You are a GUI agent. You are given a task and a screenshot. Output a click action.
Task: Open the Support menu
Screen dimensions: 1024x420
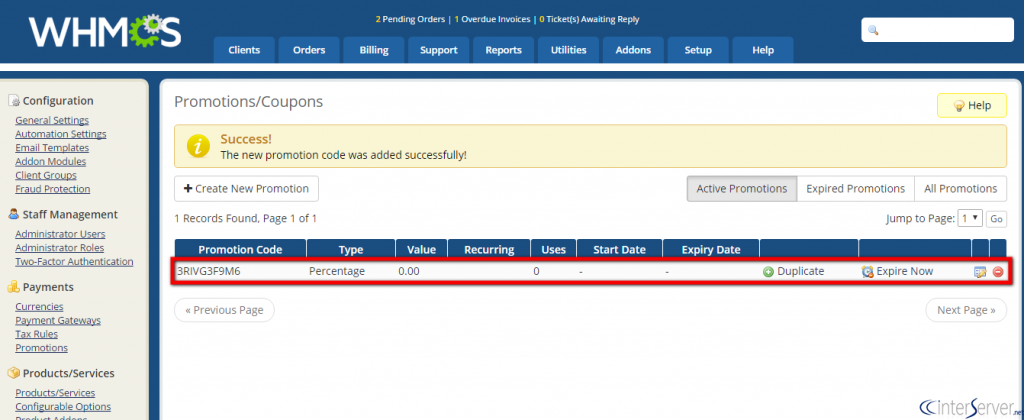(439, 50)
